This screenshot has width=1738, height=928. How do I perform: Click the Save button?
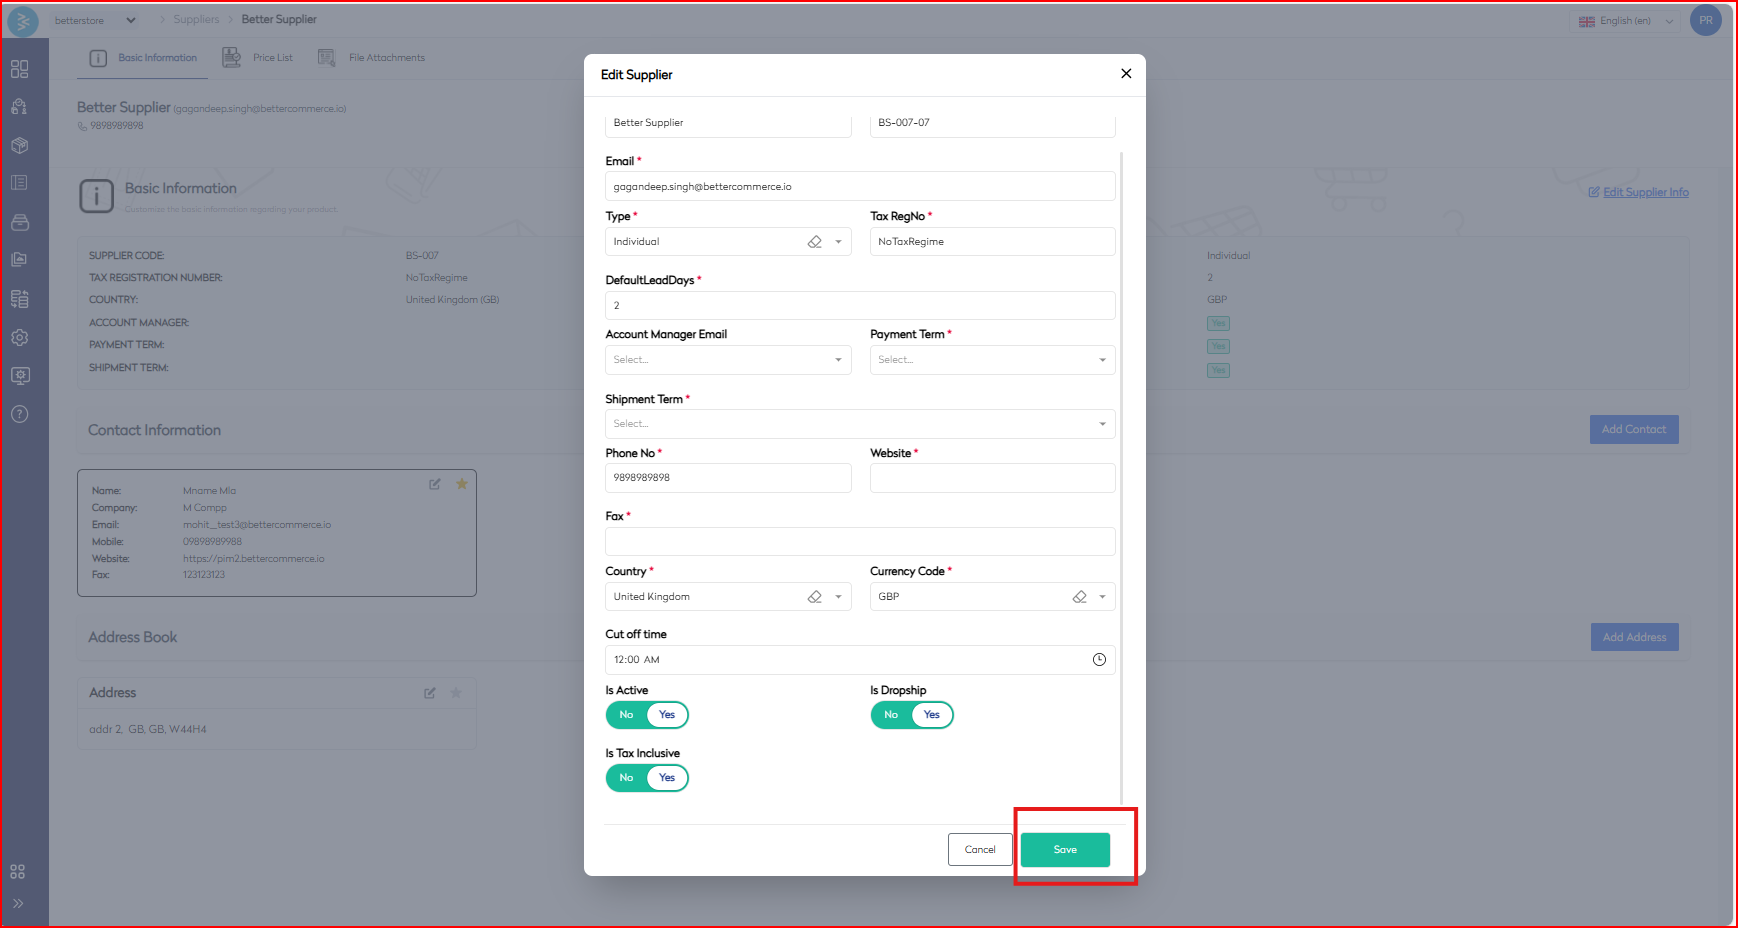(x=1065, y=850)
